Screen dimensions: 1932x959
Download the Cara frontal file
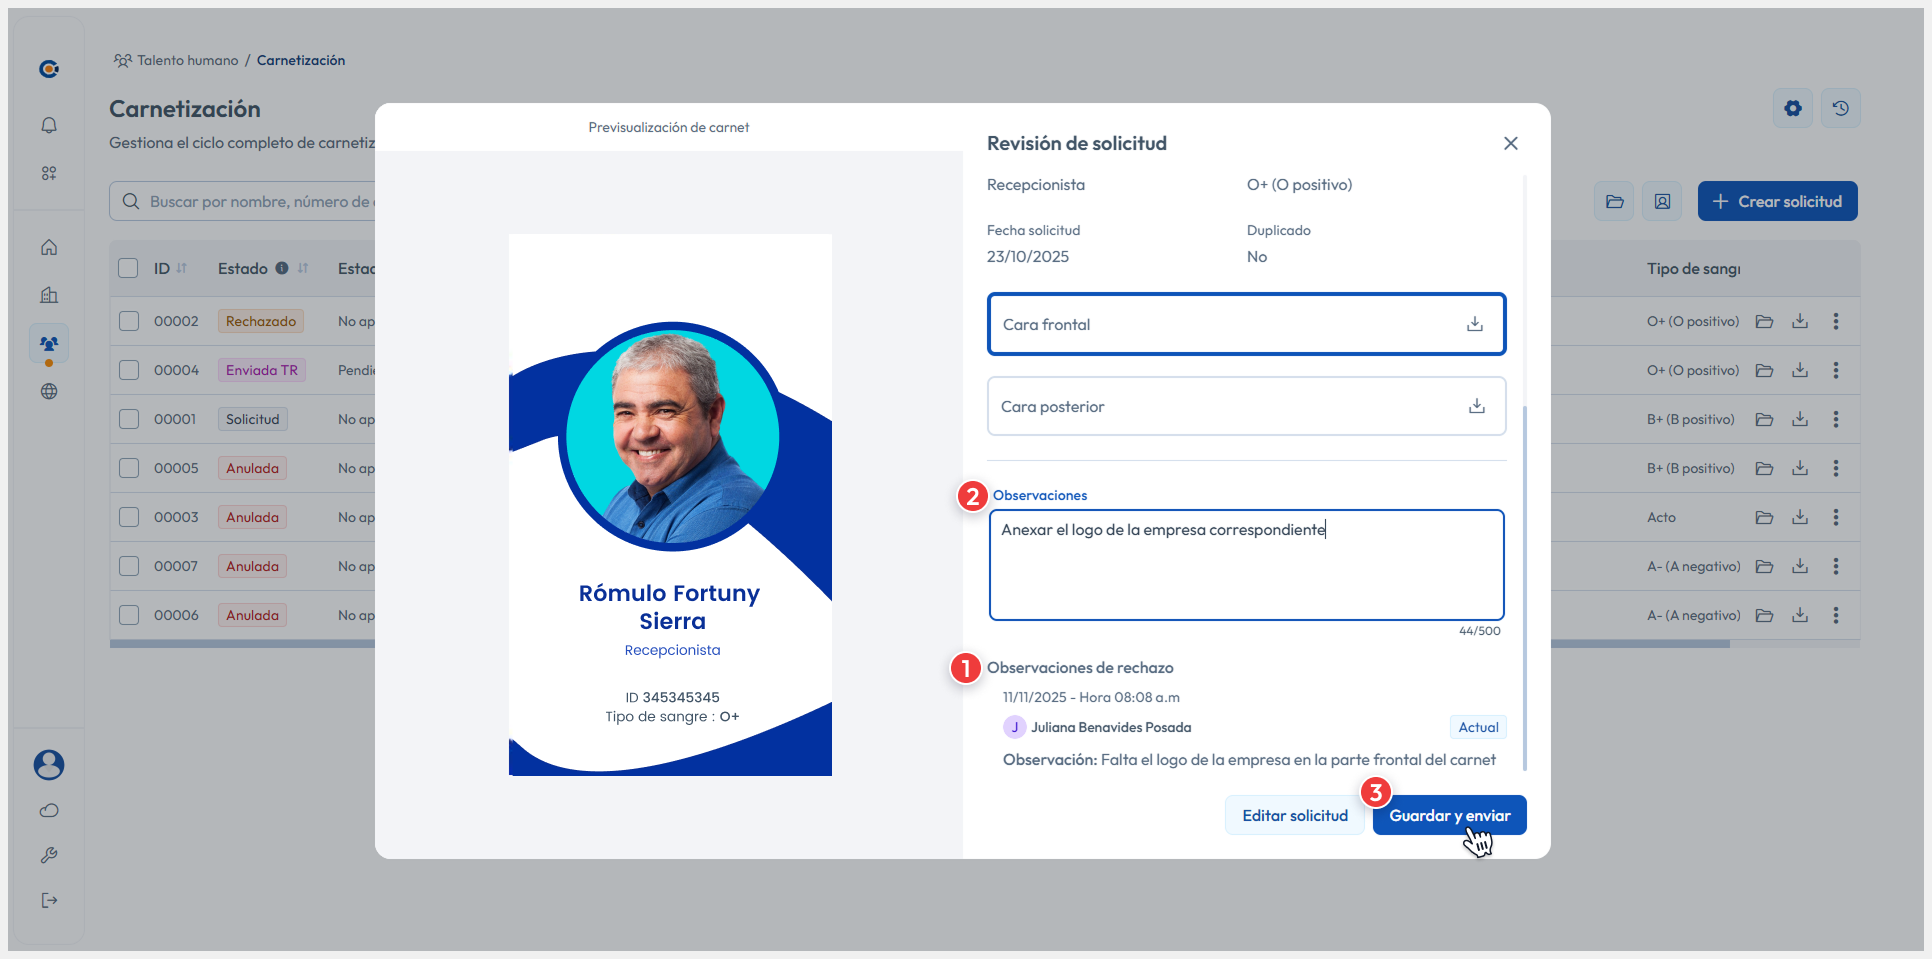tap(1474, 324)
